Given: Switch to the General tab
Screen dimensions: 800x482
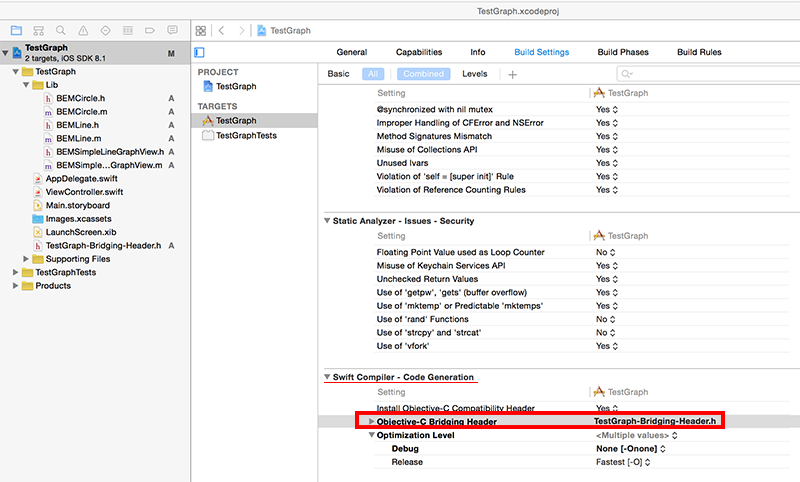Looking at the screenshot, I should click(x=352, y=52).
